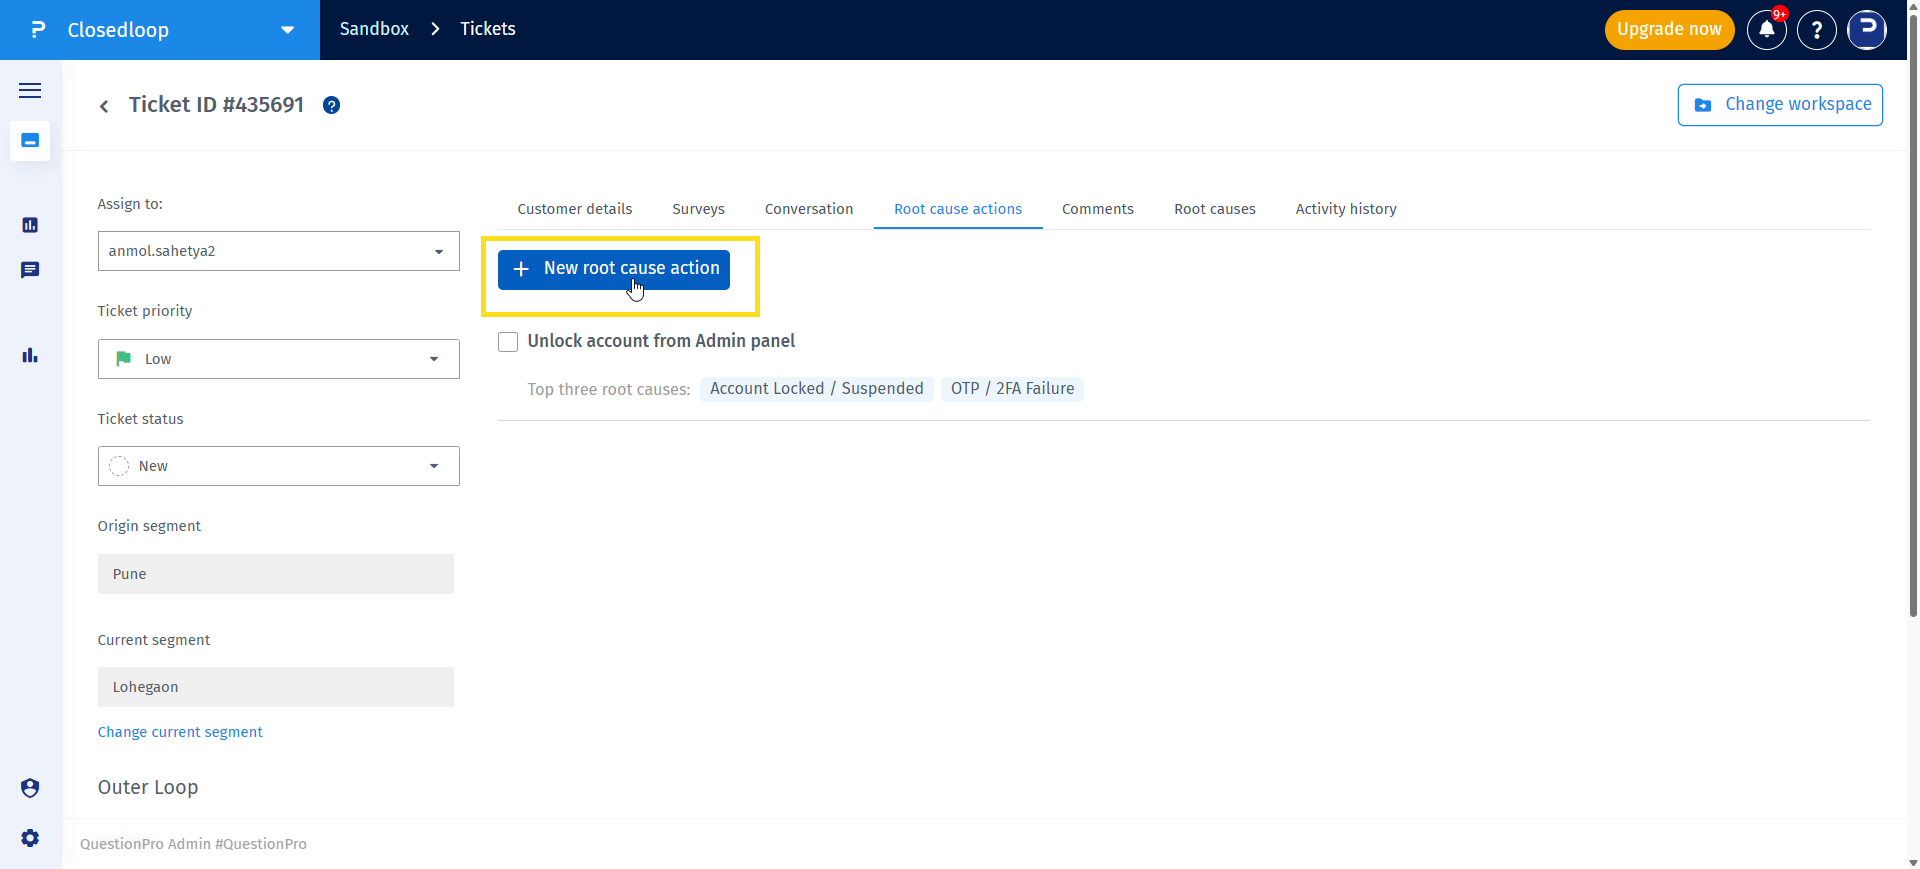Viewport: 1920px width, 869px height.
Task: Switch to Root causes tab
Action: 1215,209
